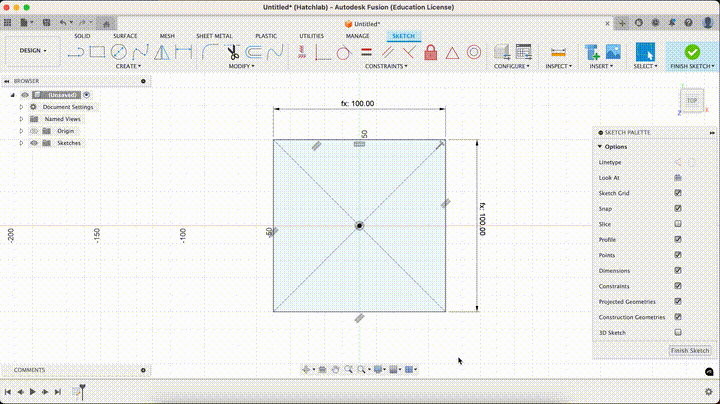
Task: Apply the Tangent constraint
Action: pyautogui.click(x=343, y=53)
